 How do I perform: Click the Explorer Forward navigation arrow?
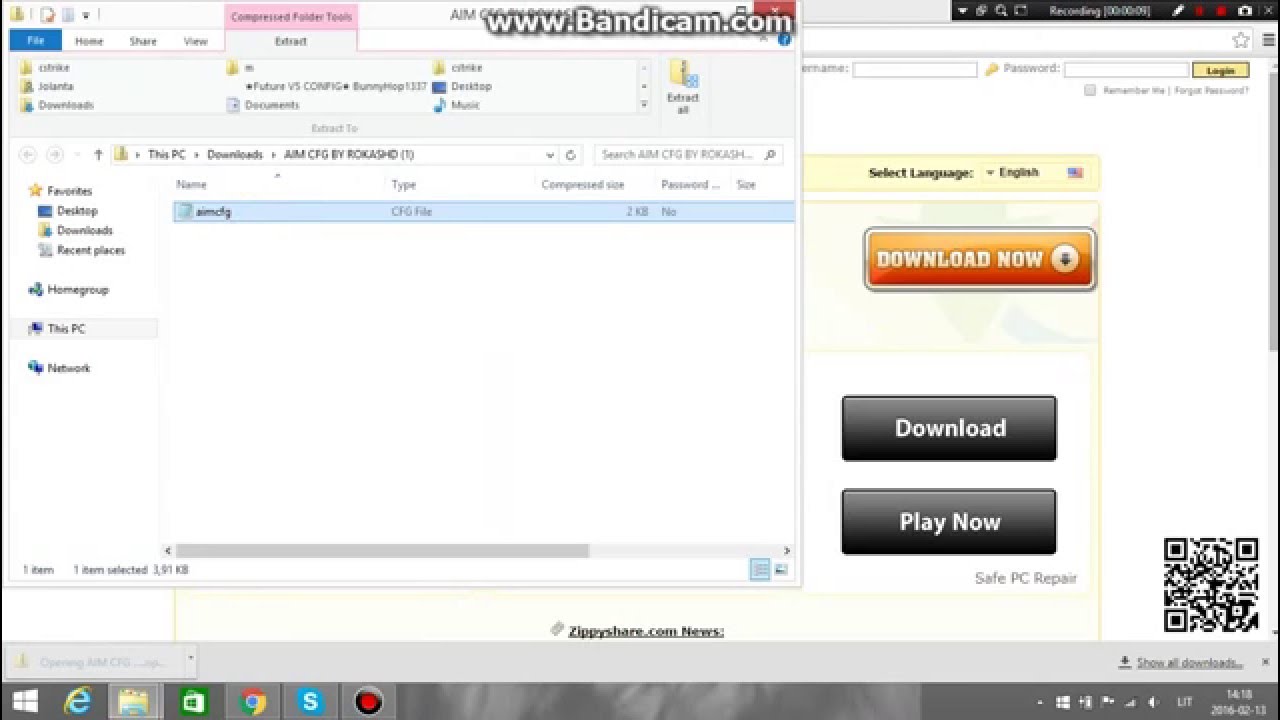56,155
